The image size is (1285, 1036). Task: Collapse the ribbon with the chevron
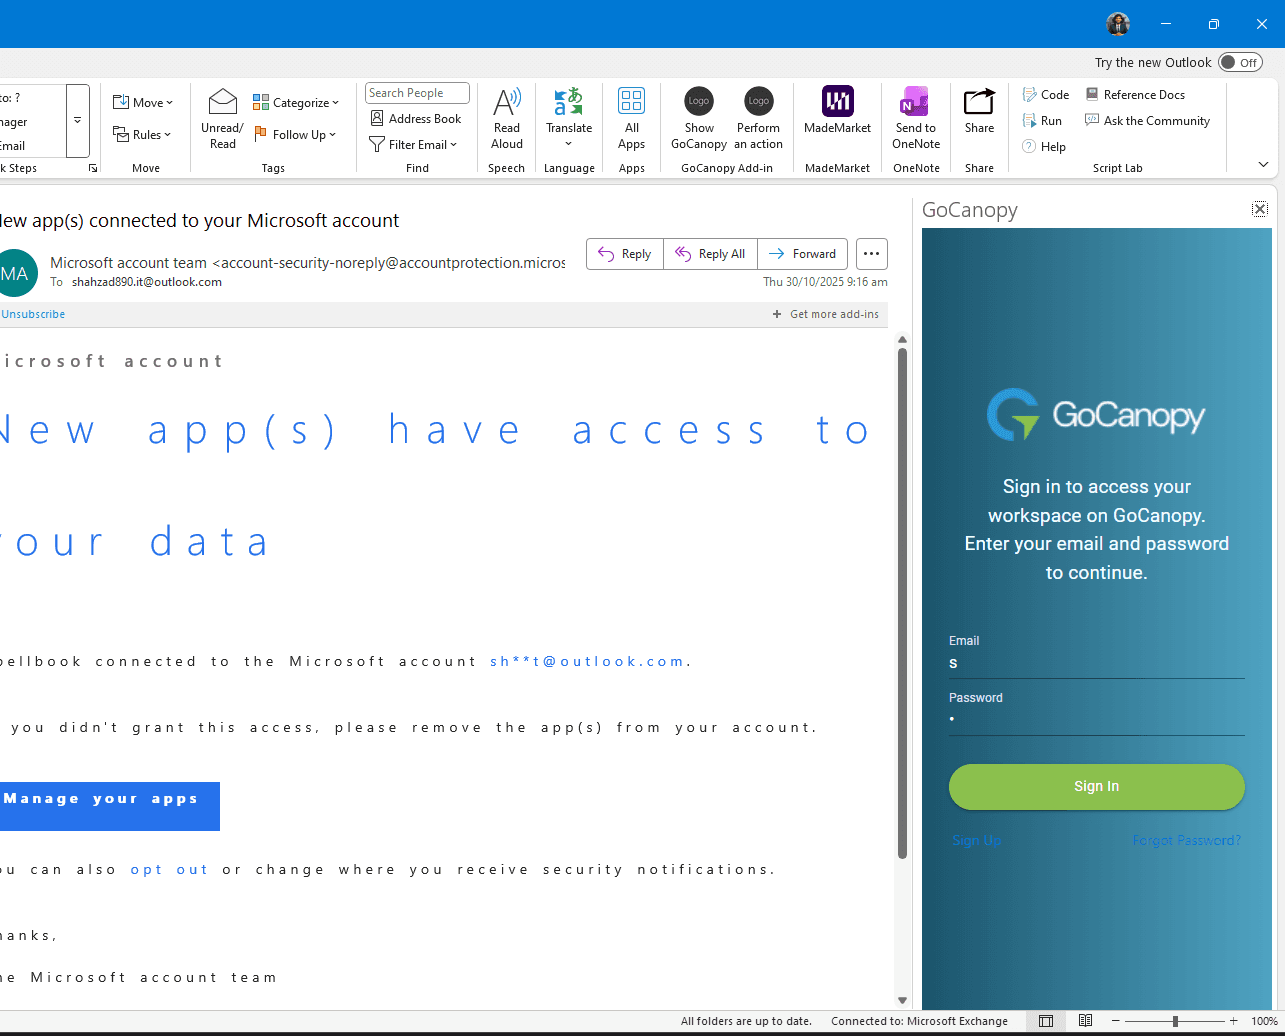1263,164
